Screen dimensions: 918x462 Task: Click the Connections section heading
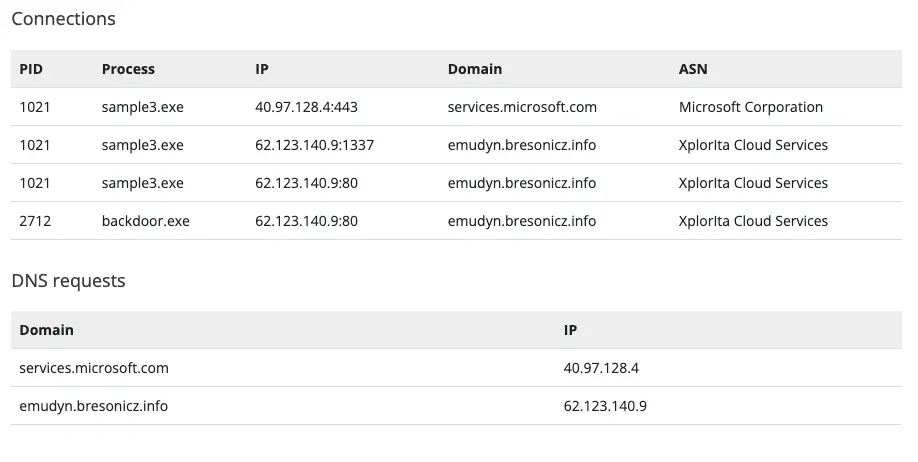63,19
